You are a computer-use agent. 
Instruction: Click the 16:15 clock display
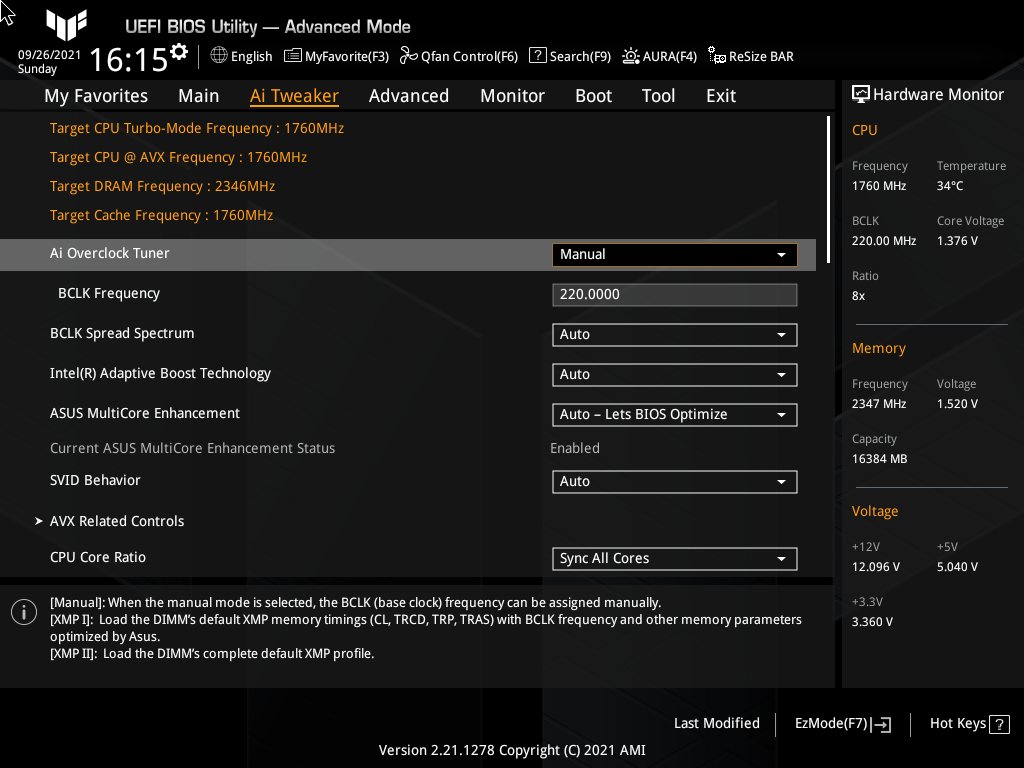(129, 59)
